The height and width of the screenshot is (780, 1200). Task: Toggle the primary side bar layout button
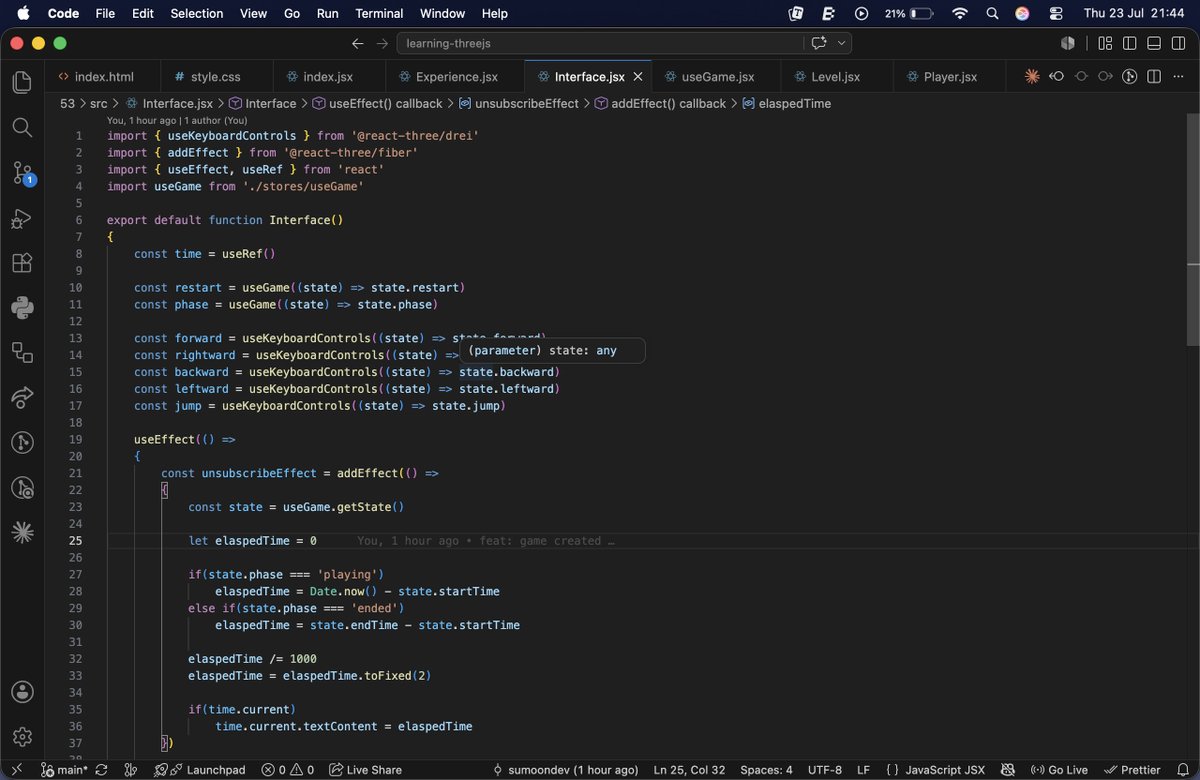point(1129,43)
